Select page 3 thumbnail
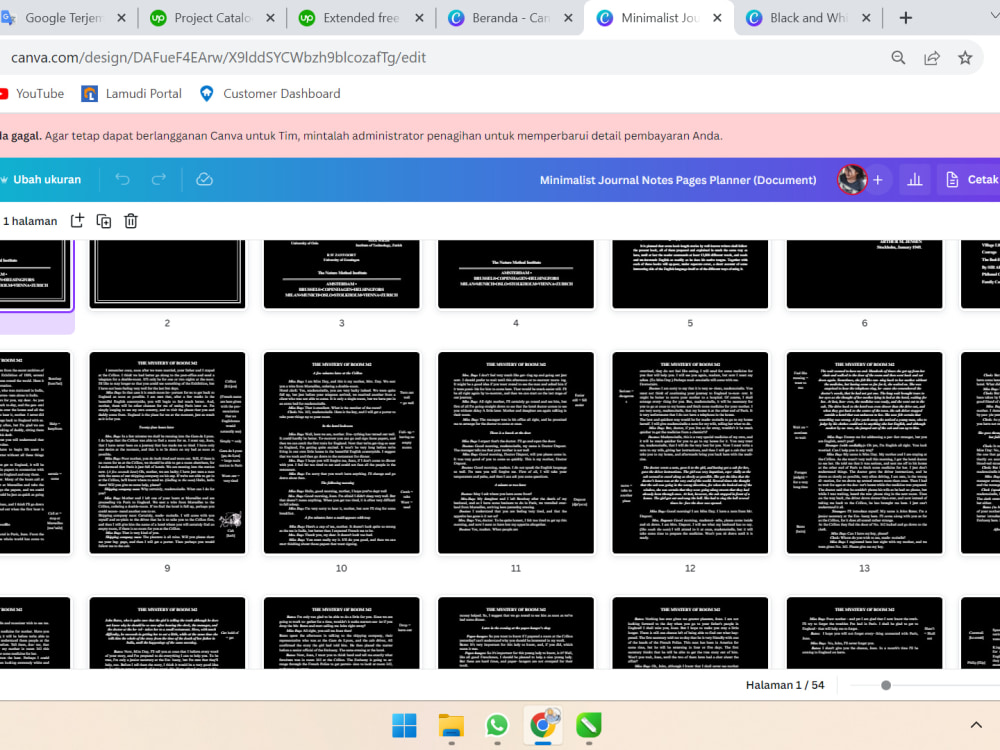The height and width of the screenshot is (750, 1000). click(x=342, y=274)
